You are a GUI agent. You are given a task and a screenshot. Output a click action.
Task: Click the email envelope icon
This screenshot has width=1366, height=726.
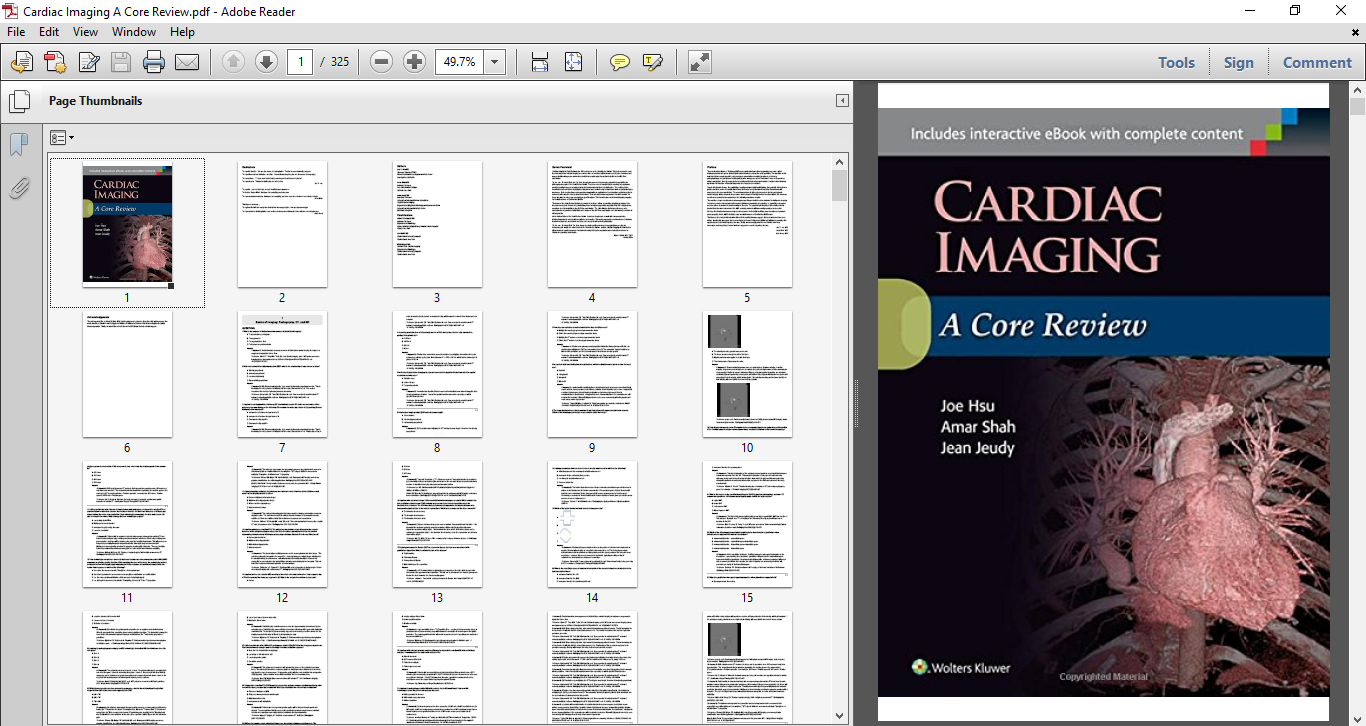click(x=187, y=62)
